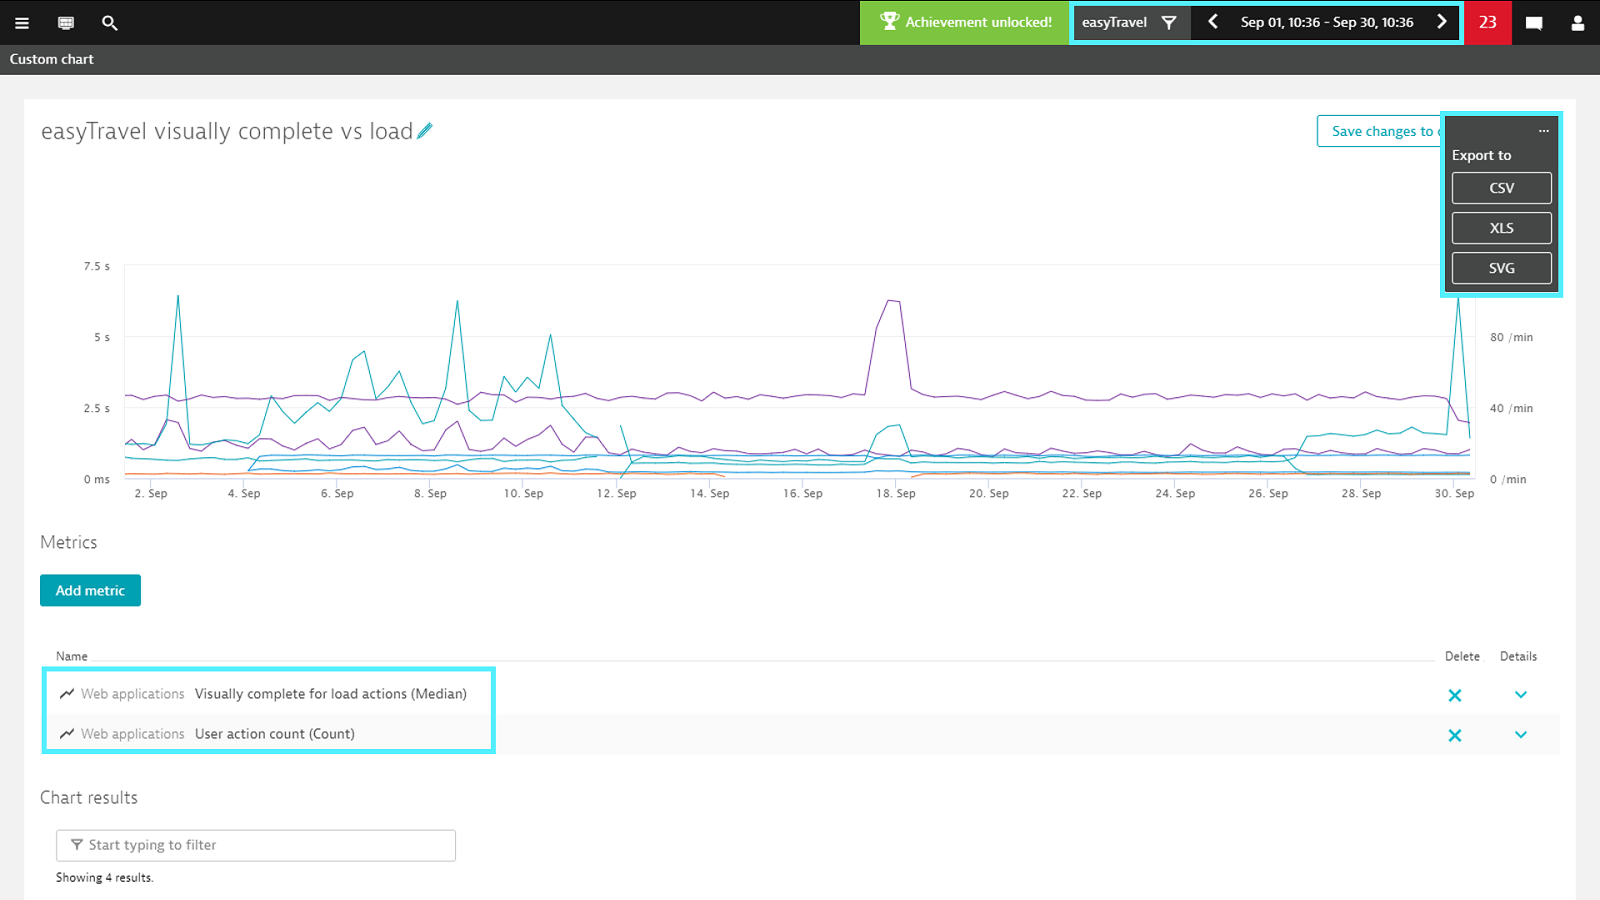Click the chart results filter field
This screenshot has height=900, width=1600.
256,845
